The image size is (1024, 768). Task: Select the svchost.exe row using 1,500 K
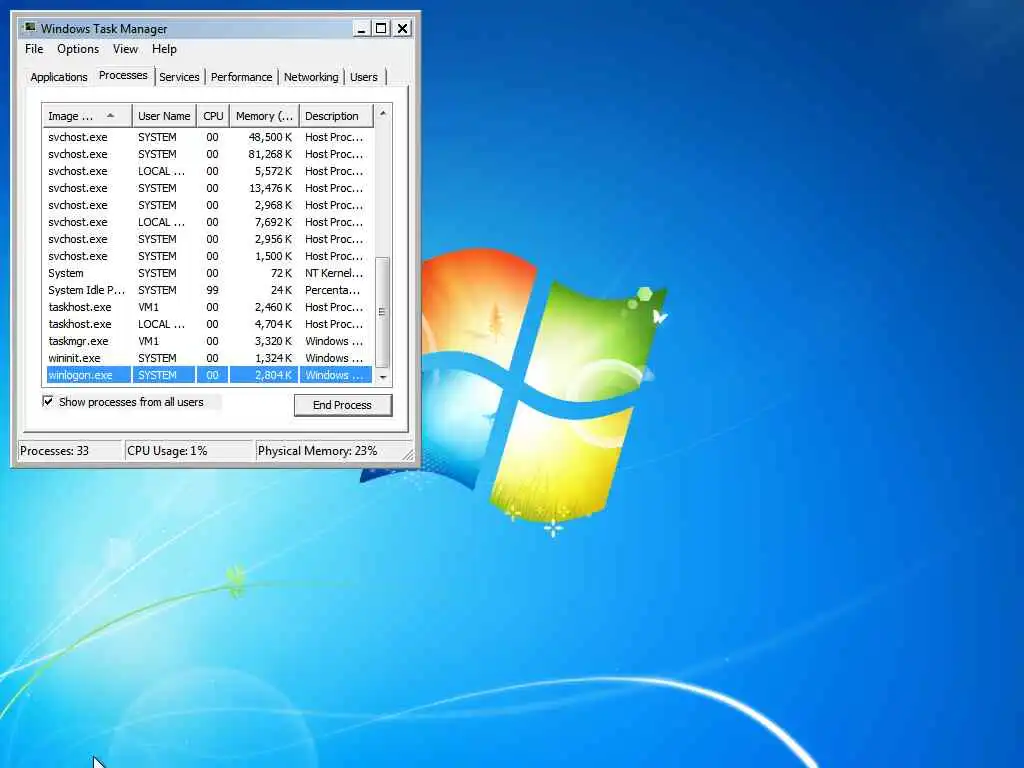point(209,256)
